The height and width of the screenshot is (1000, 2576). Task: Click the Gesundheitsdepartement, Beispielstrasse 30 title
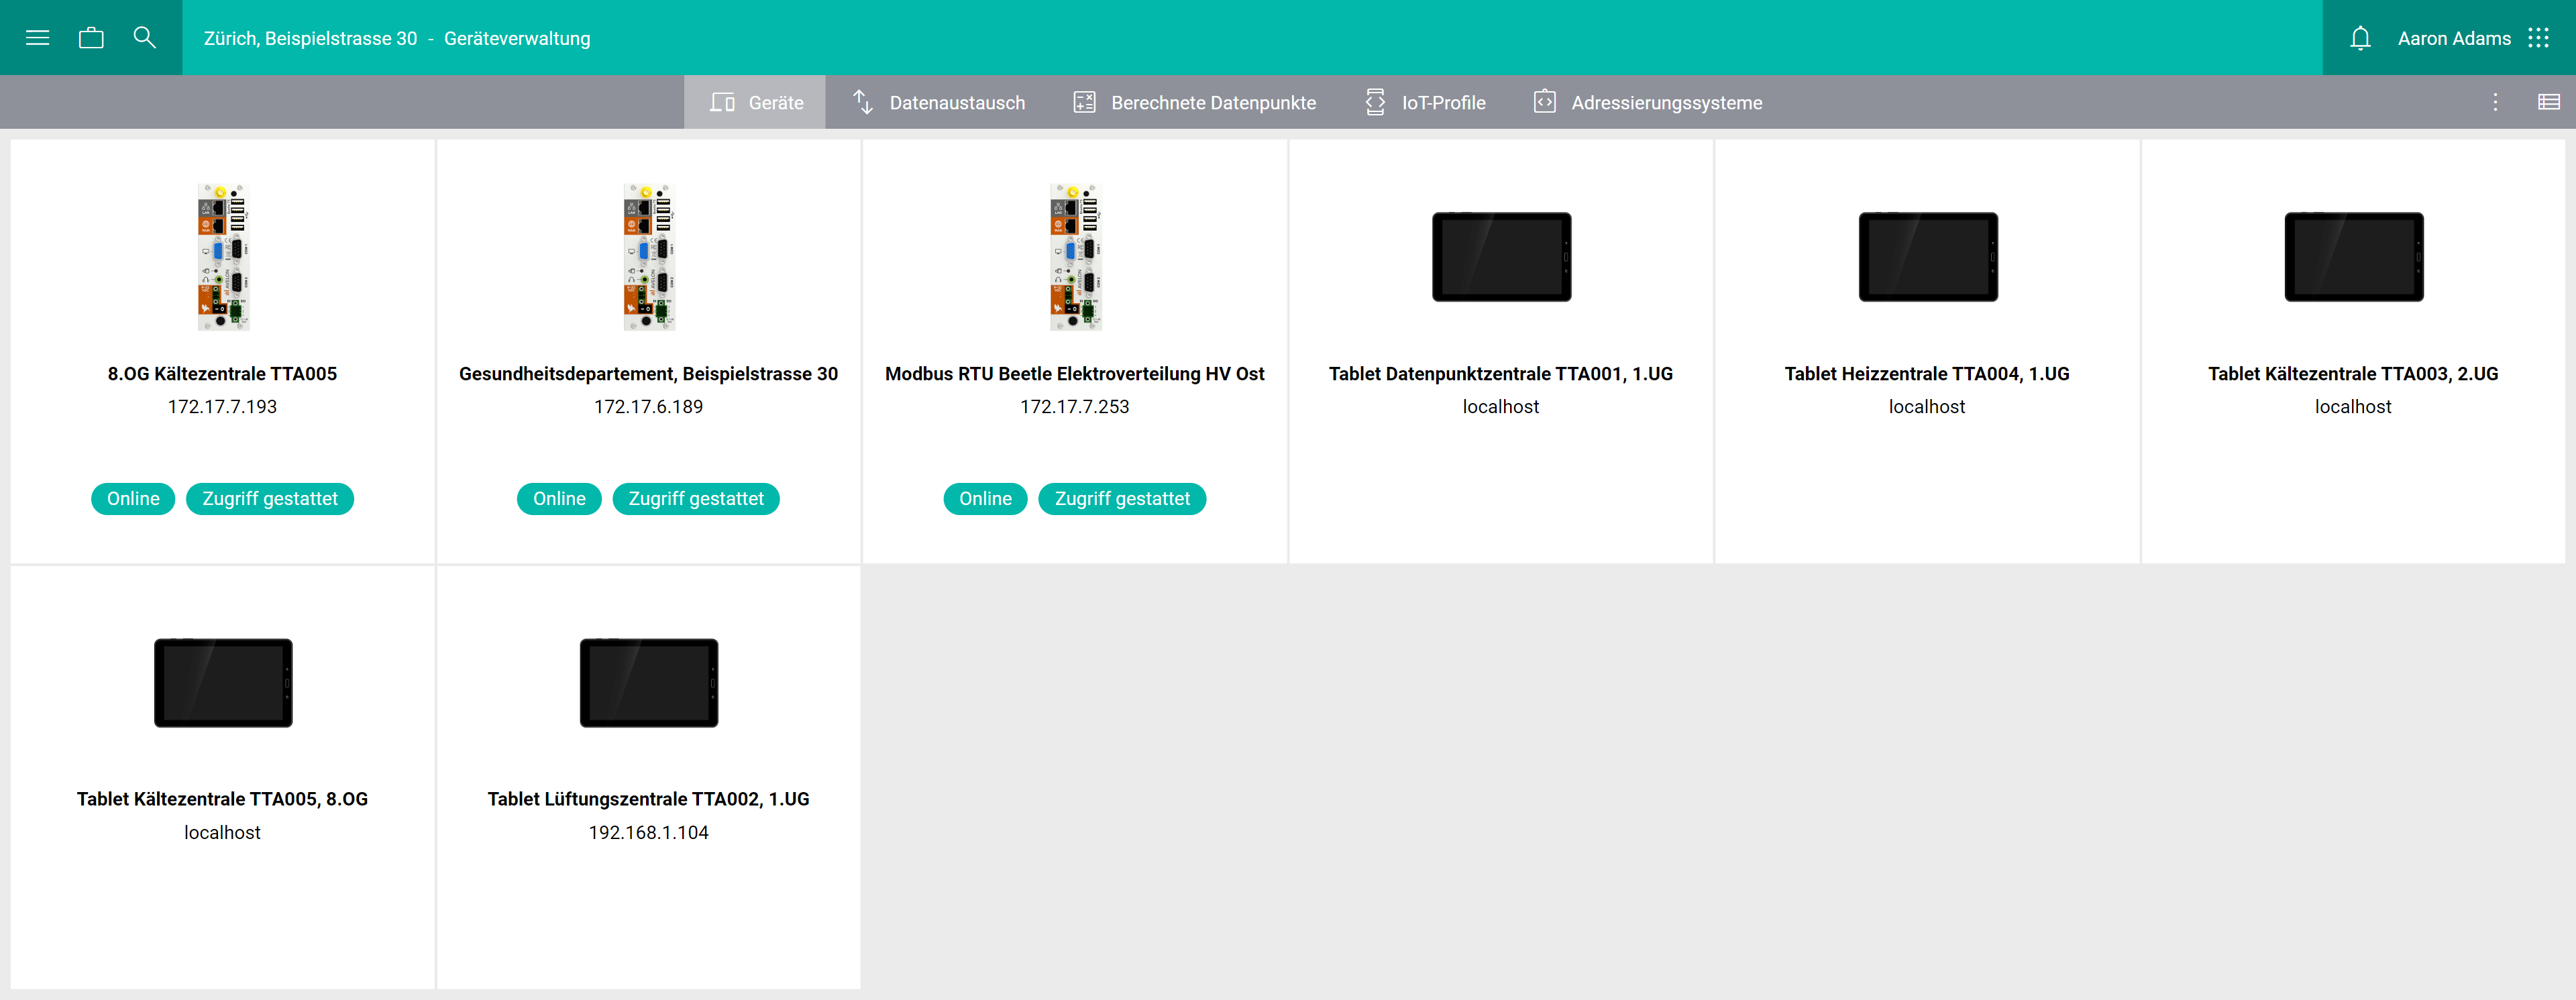point(648,374)
